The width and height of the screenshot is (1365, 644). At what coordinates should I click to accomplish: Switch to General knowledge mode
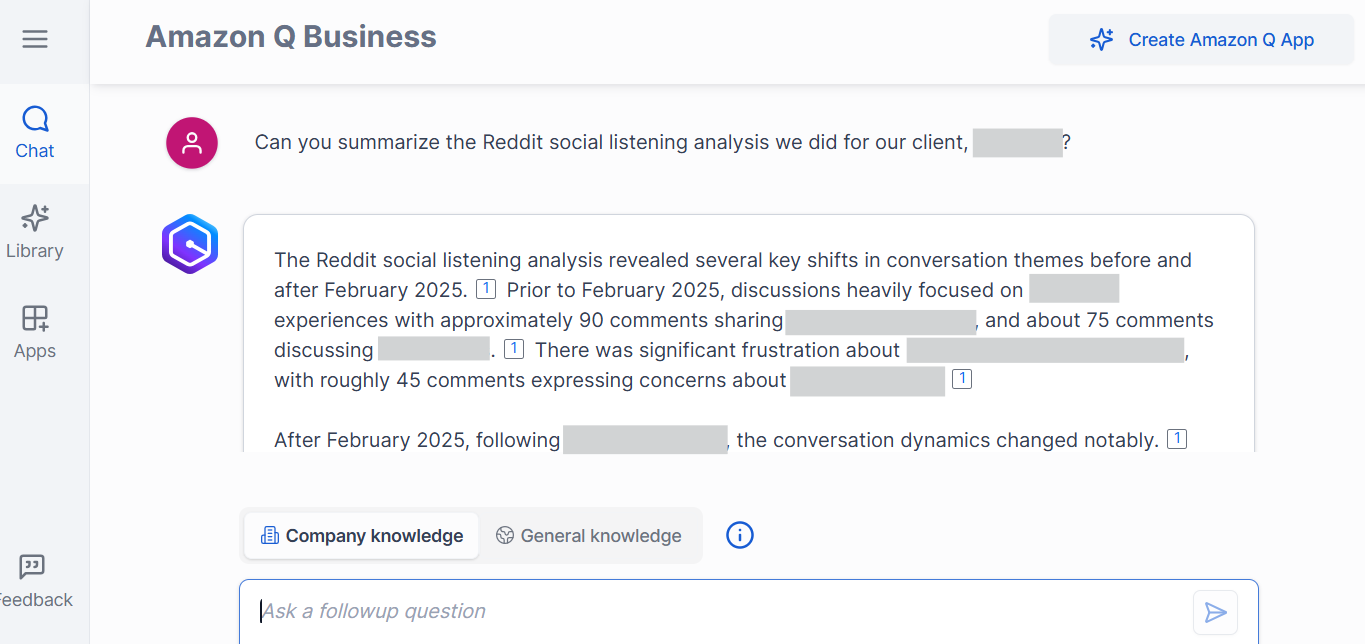589,536
